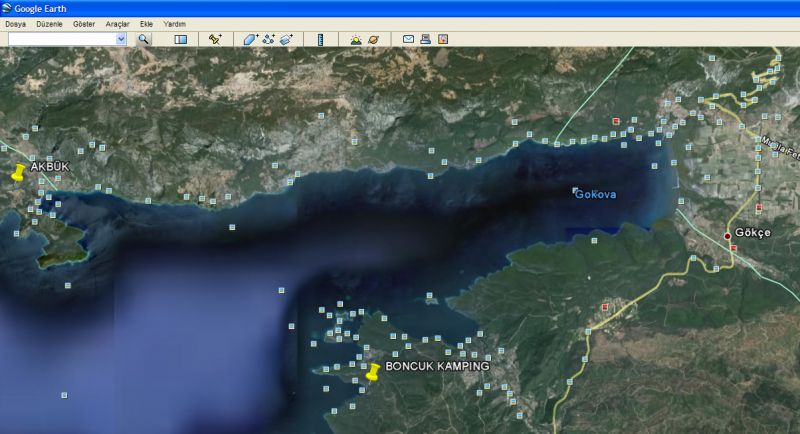Image resolution: width=800 pixels, height=434 pixels.
Task: Toggle the sidebar panel icon
Action: pyautogui.click(x=181, y=39)
